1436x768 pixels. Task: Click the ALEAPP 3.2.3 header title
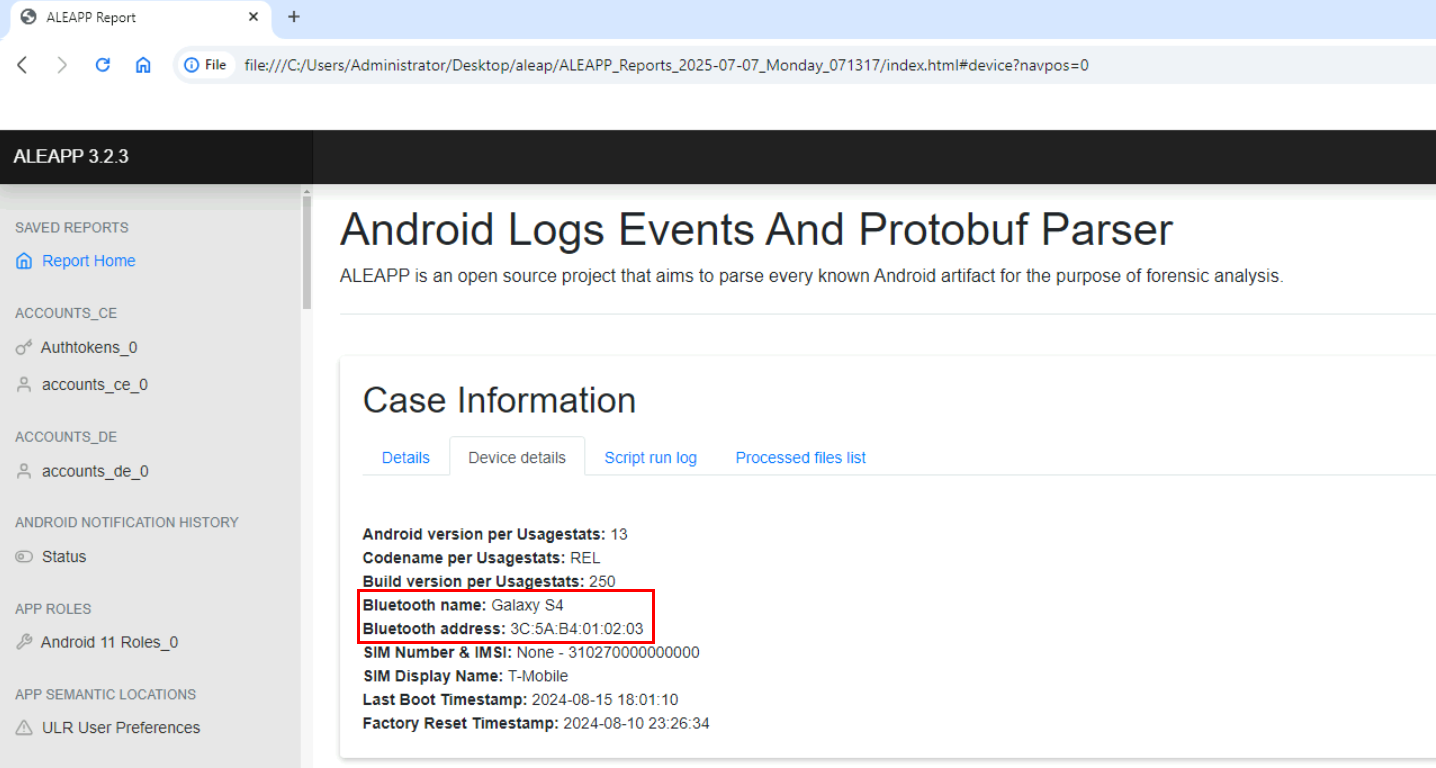point(71,156)
